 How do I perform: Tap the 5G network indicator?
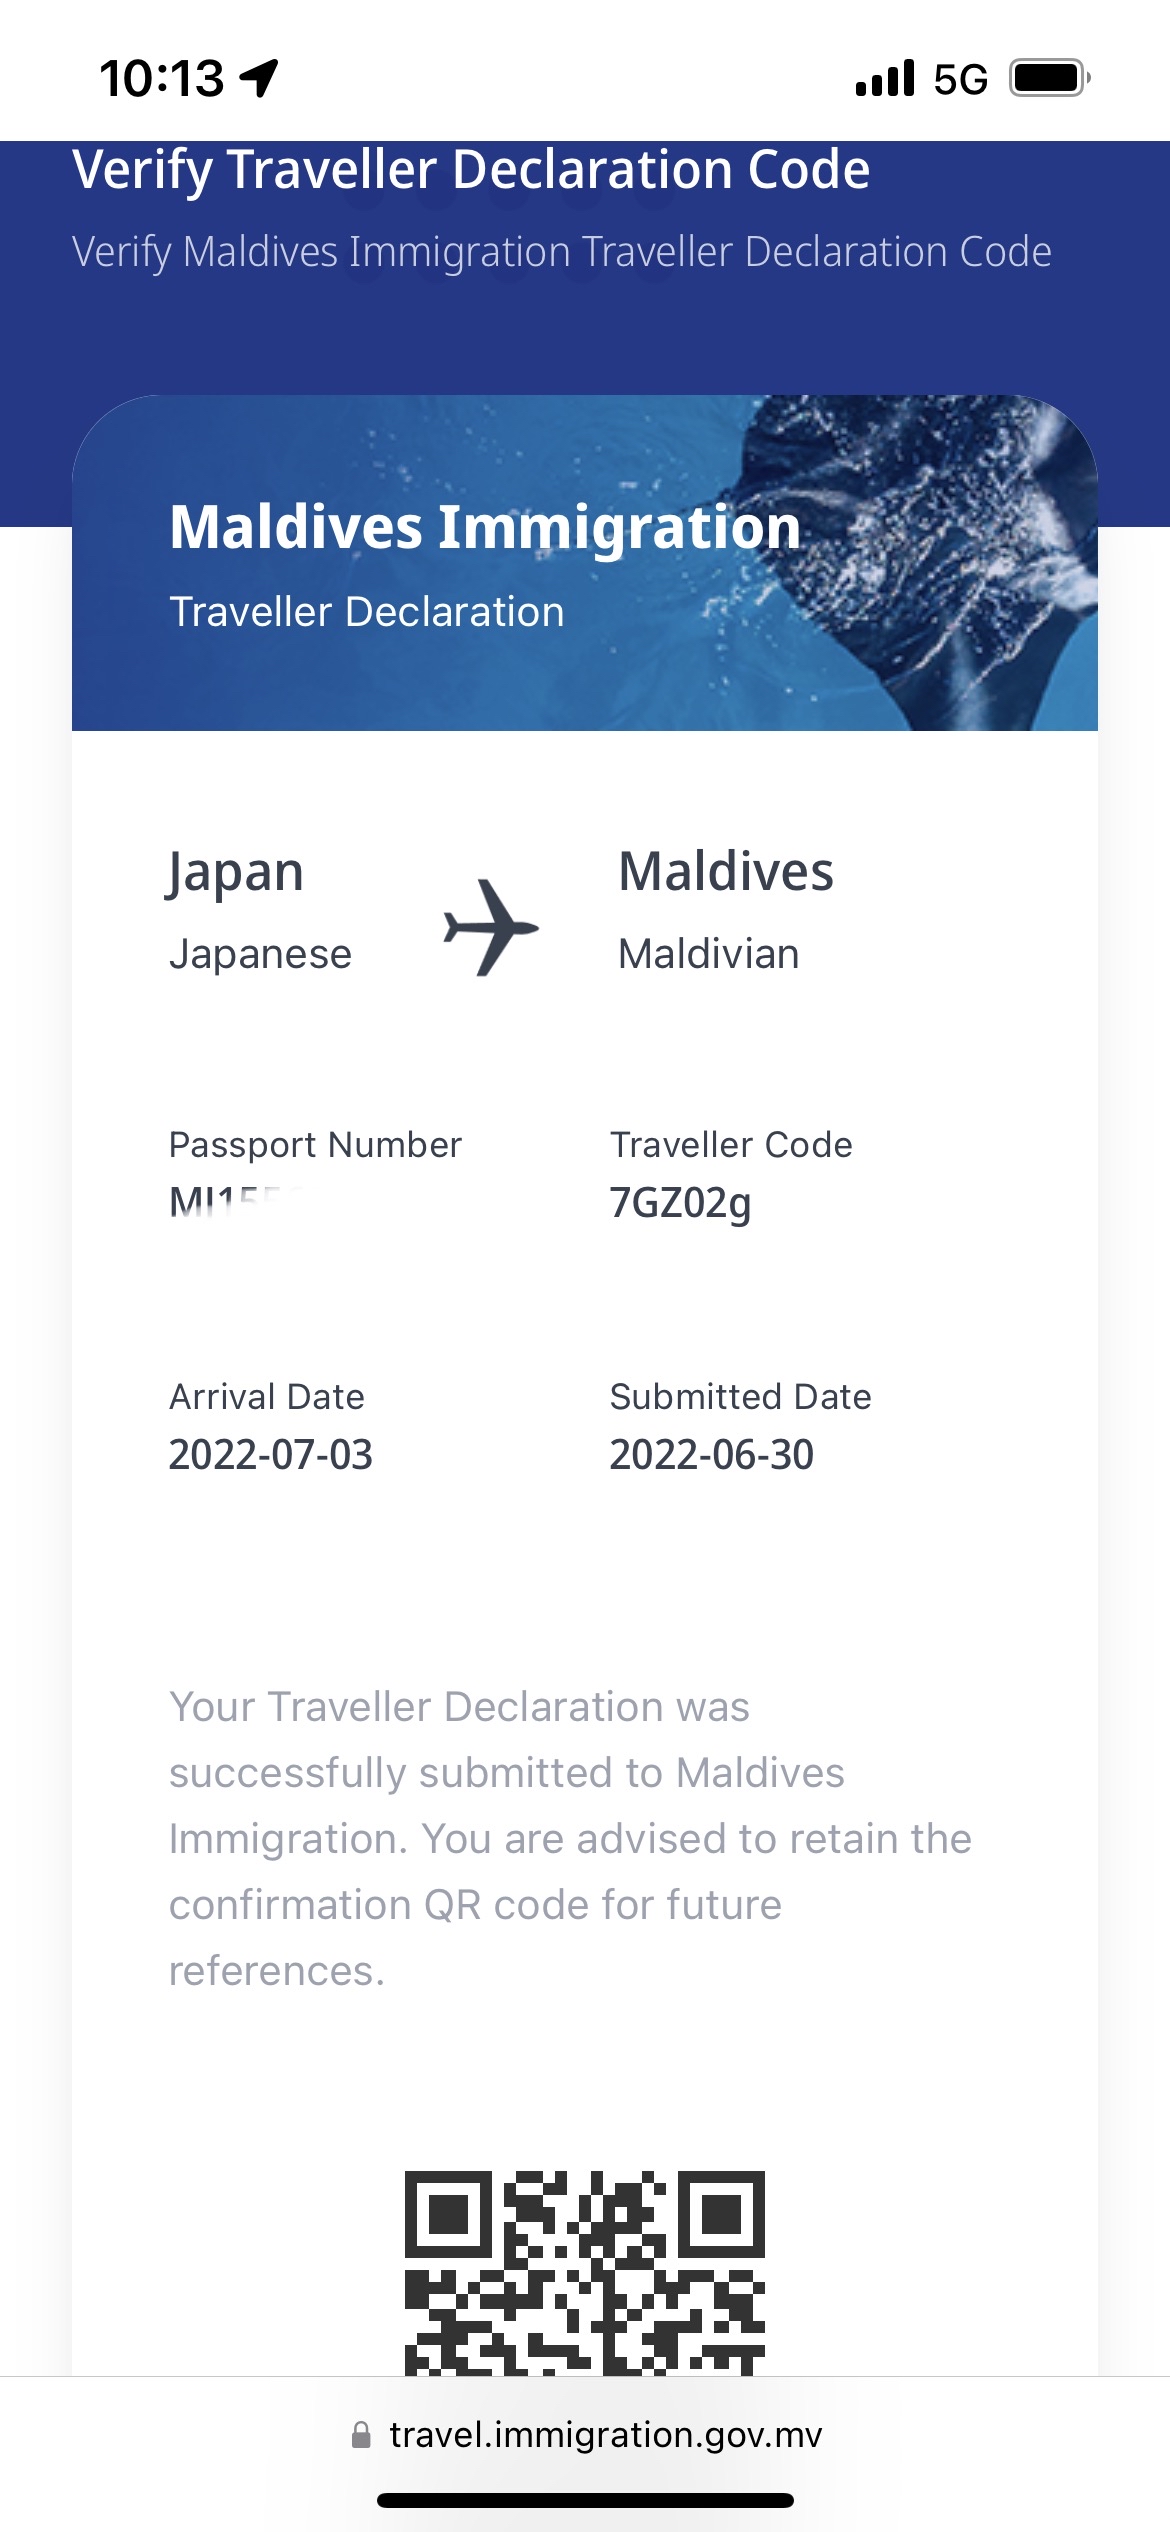pyautogui.click(x=960, y=79)
